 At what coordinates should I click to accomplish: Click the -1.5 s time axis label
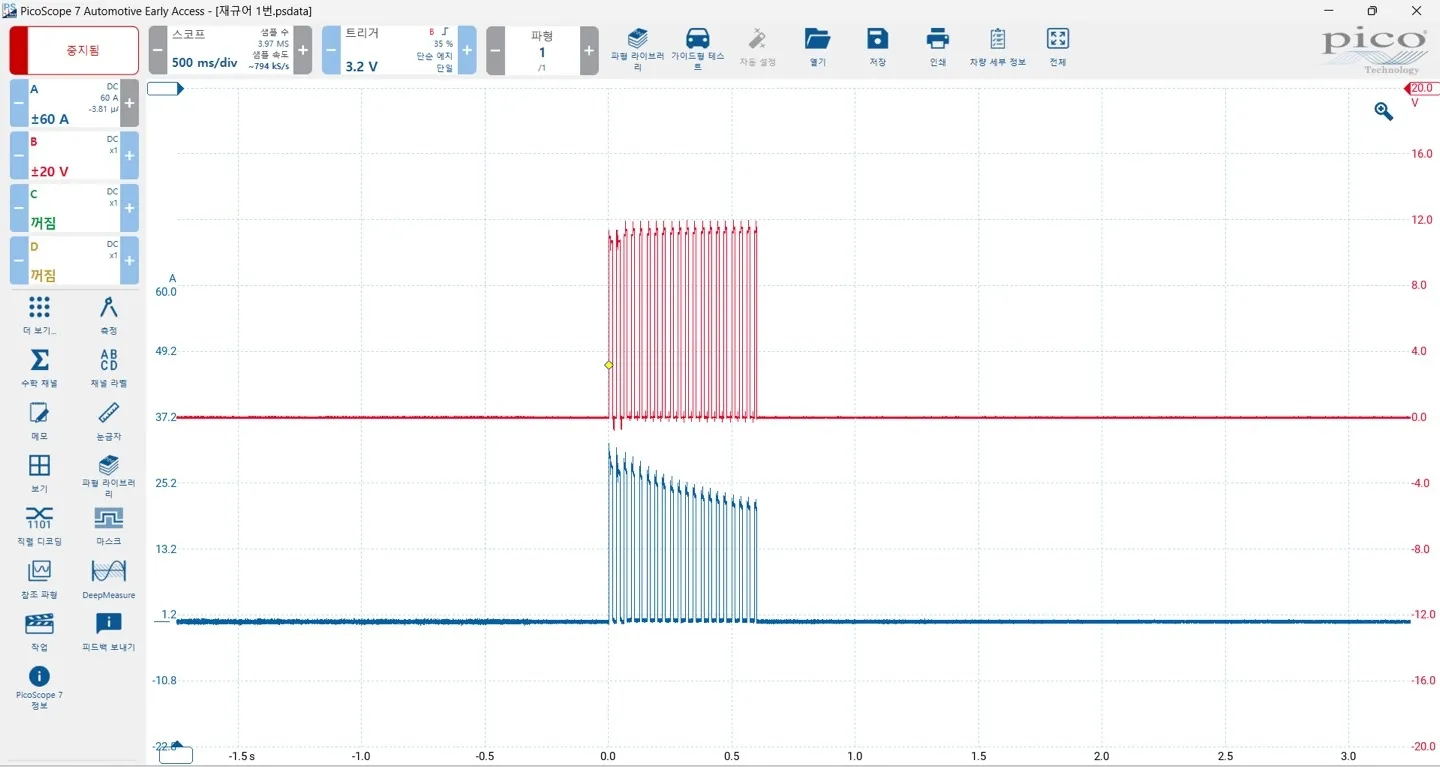click(241, 756)
